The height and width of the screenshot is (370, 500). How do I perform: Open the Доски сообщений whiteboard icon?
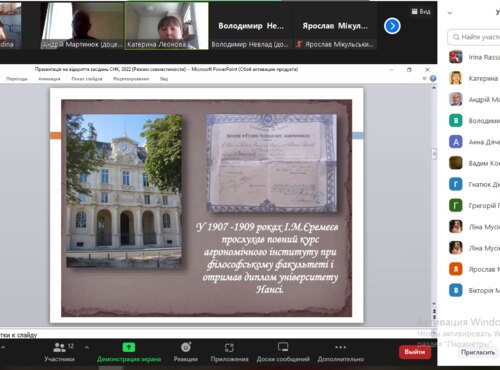283,347
